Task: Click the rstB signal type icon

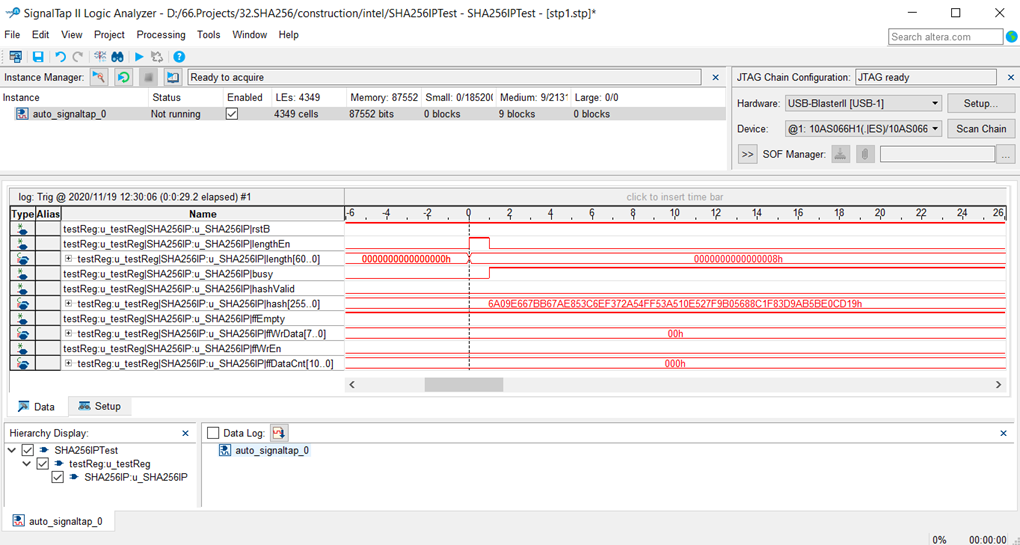Action: (x=23, y=229)
